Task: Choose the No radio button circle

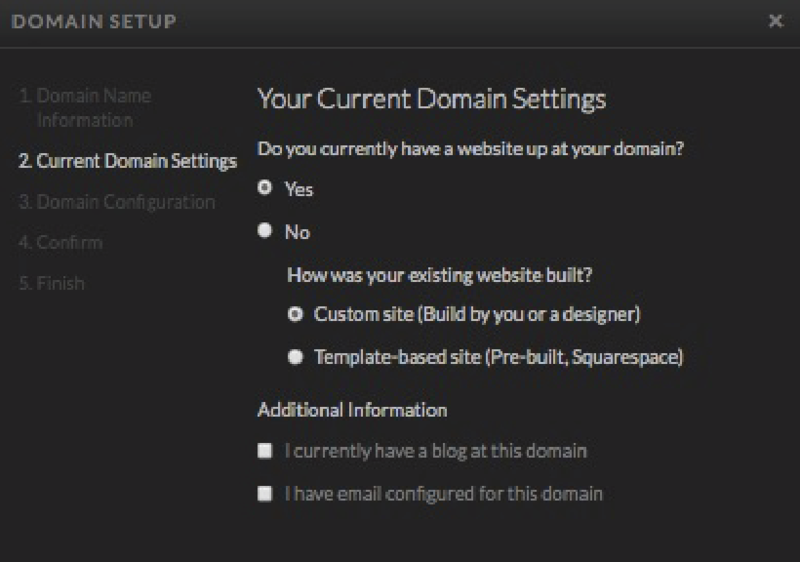Action: 265,231
